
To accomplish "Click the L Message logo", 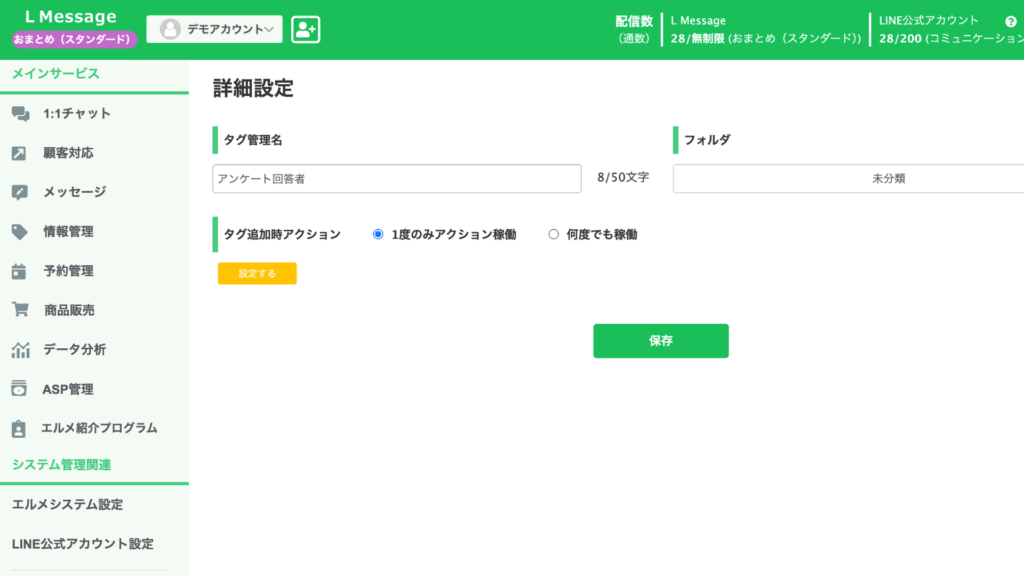I will point(71,16).
